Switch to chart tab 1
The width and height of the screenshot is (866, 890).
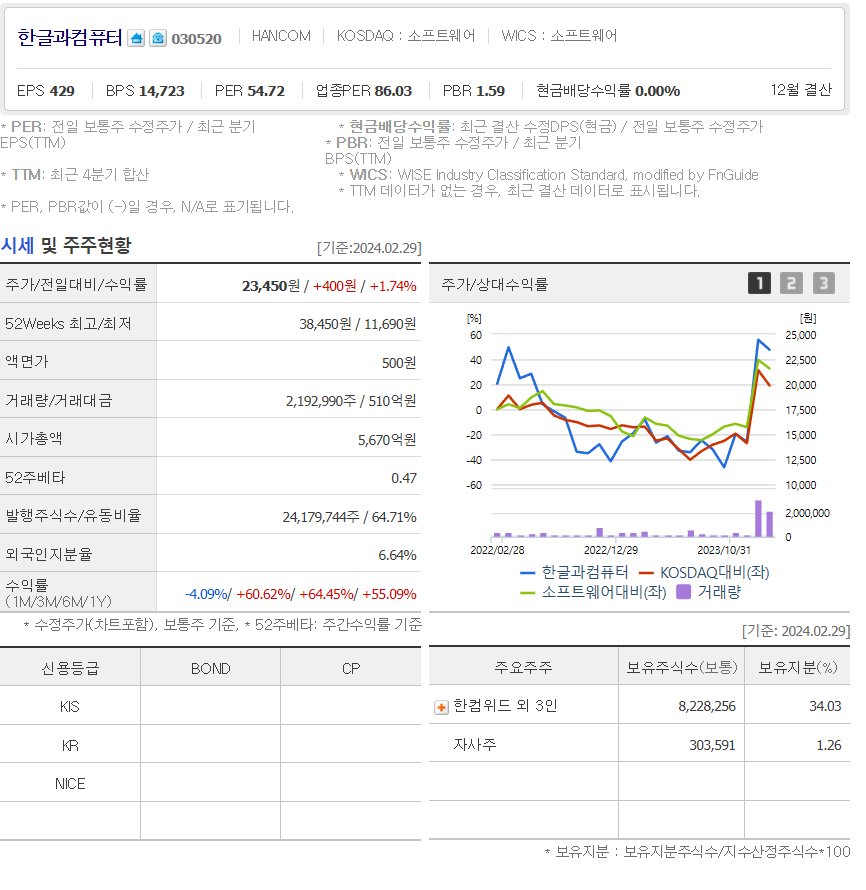pos(759,283)
